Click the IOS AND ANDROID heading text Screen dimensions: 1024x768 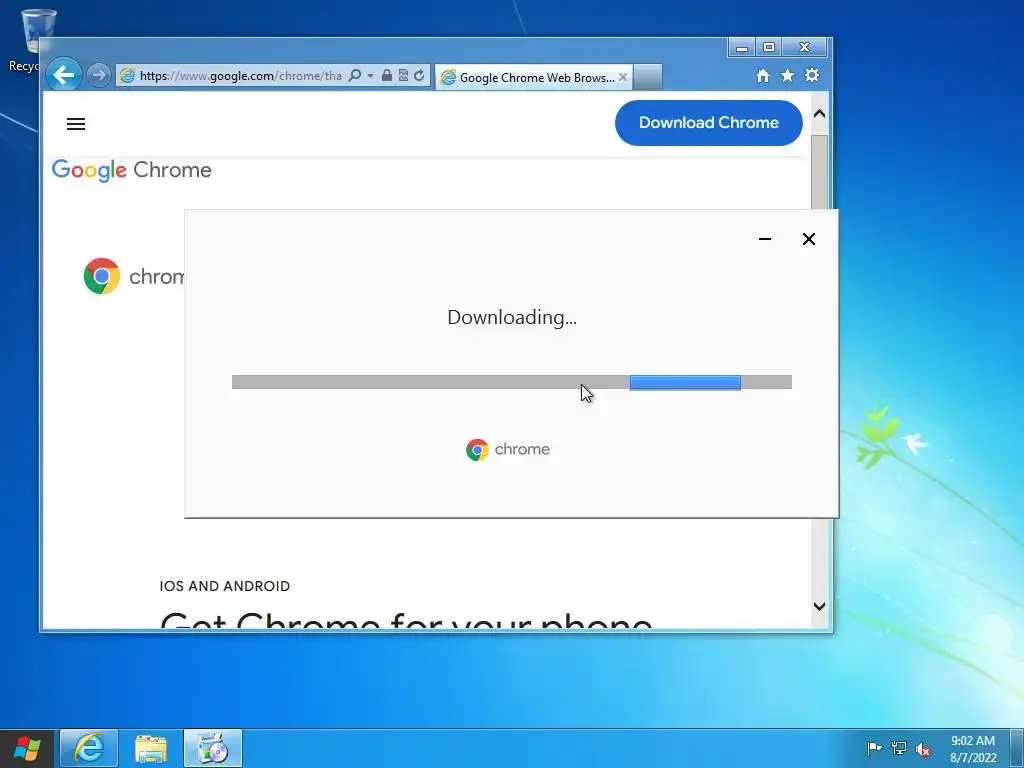point(225,586)
